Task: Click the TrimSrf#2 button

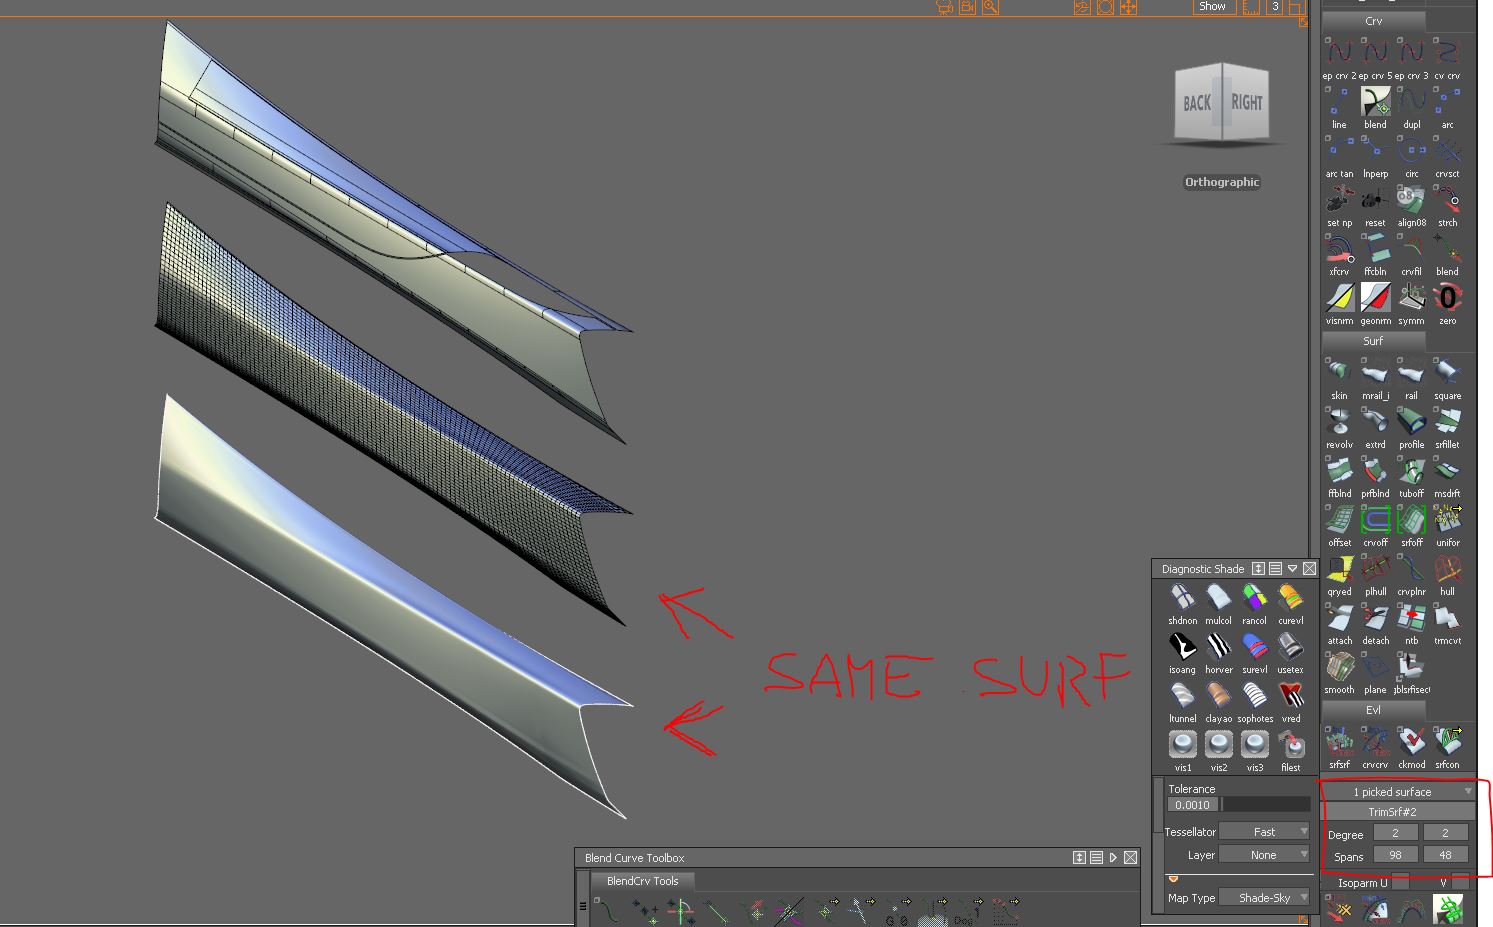Action: 1397,811
